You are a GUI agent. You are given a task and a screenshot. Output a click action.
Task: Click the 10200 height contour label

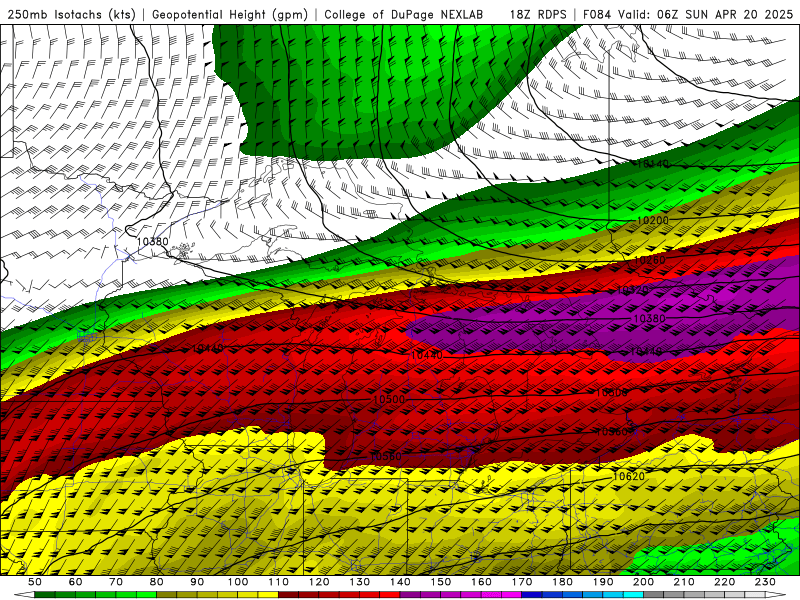pos(653,220)
